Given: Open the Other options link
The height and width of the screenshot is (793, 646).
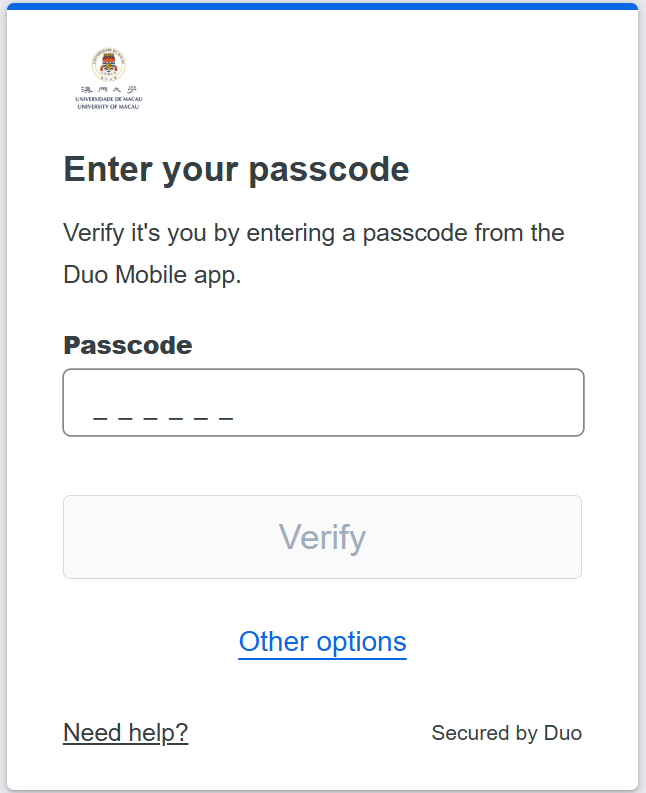Looking at the screenshot, I should click(x=322, y=641).
